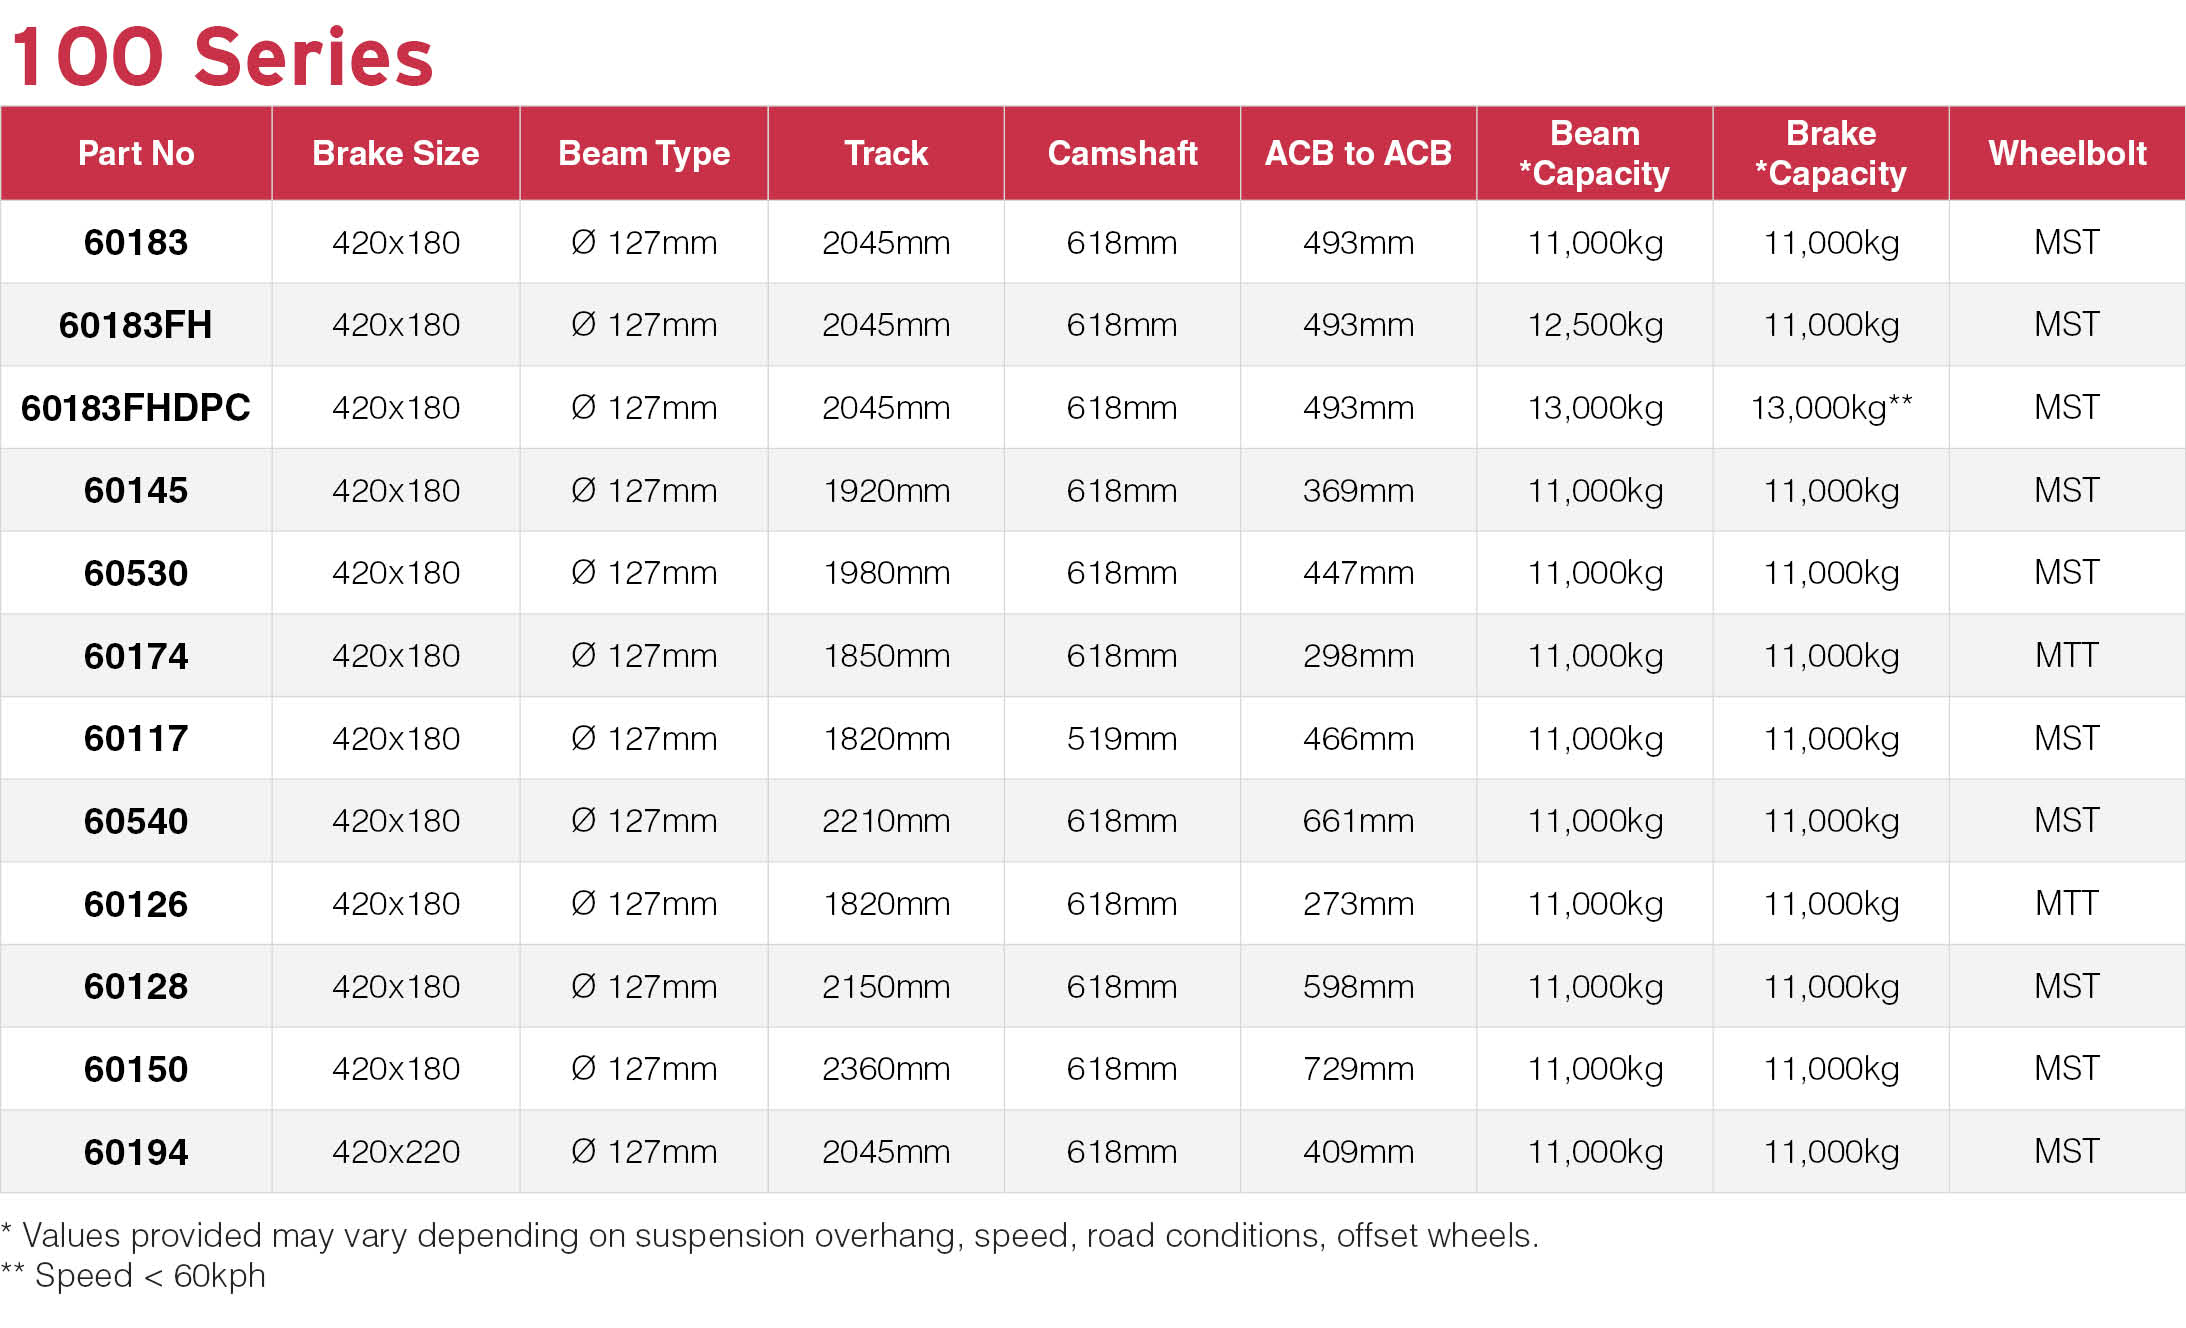
Task: Click the 100 Series heading
Action: coord(222,57)
